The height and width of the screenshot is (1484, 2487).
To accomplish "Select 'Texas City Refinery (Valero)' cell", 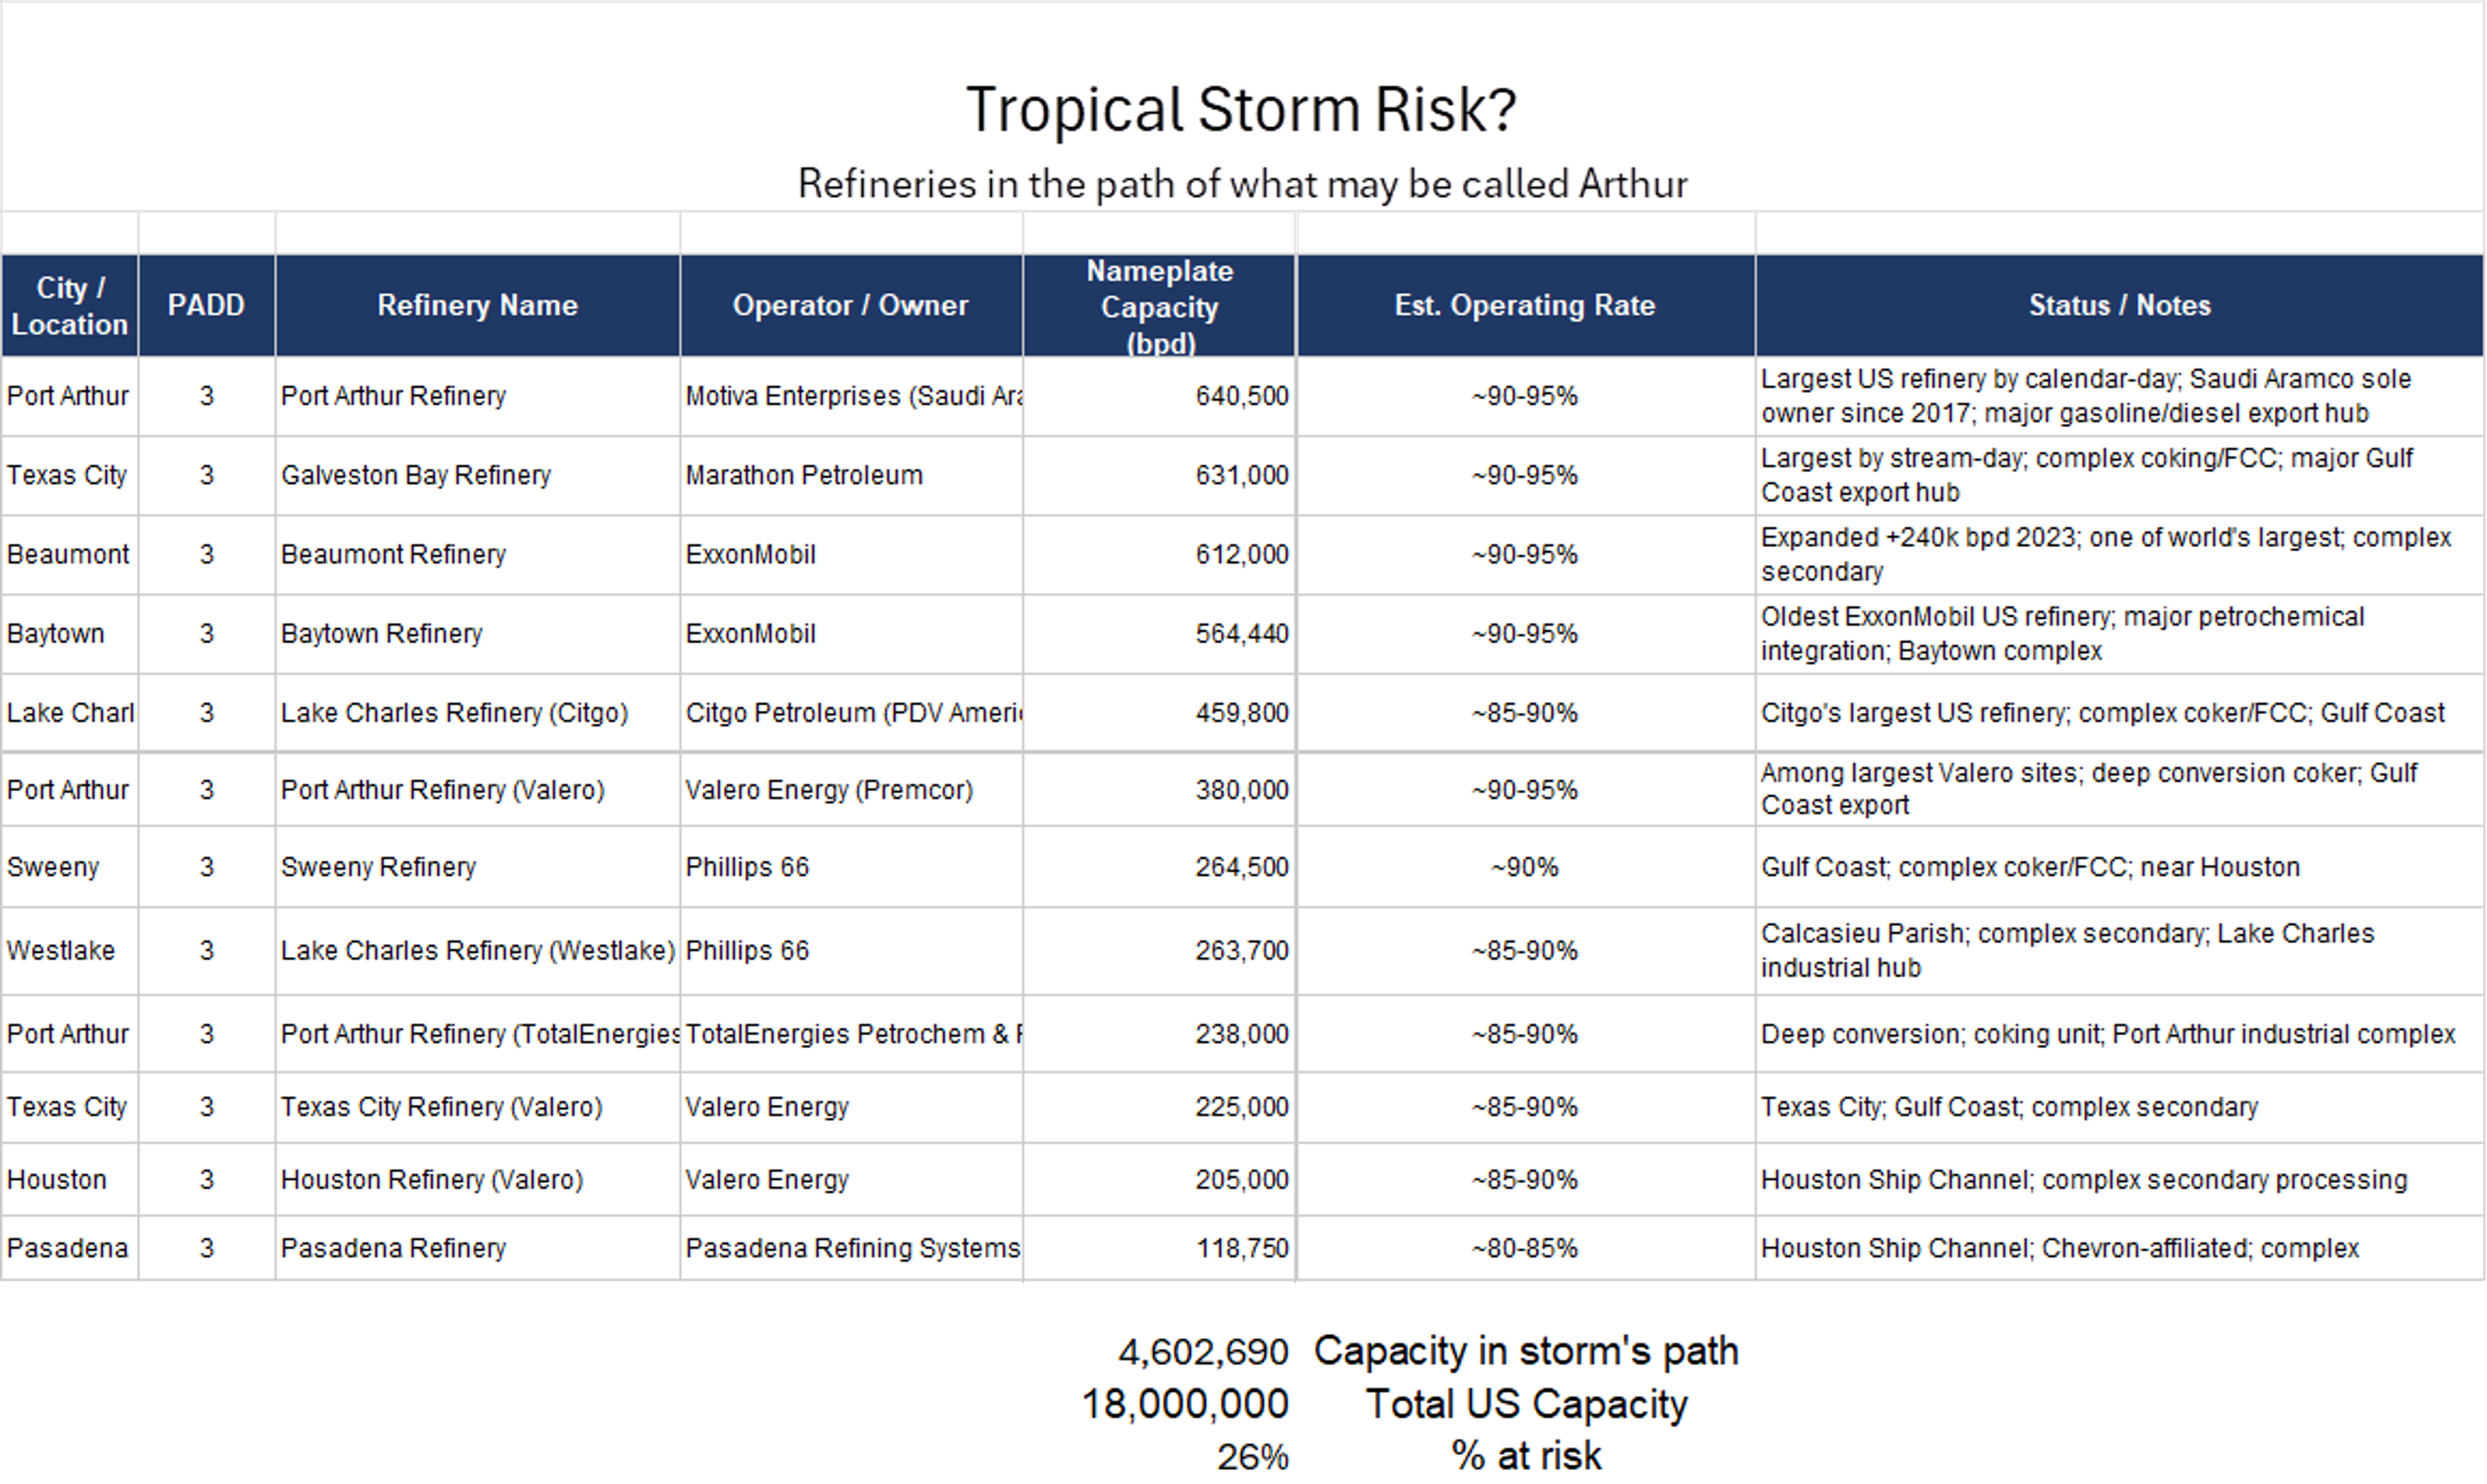I will click(x=477, y=1107).
